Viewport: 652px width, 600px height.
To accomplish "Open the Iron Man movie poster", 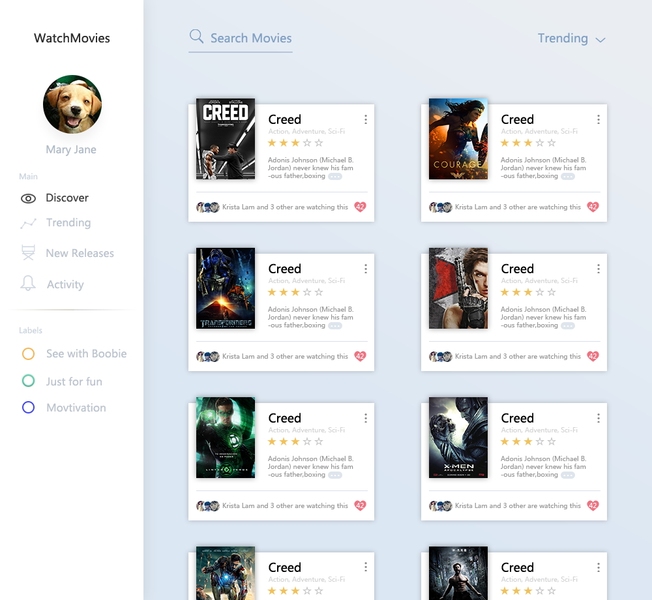I will [225, 573].
